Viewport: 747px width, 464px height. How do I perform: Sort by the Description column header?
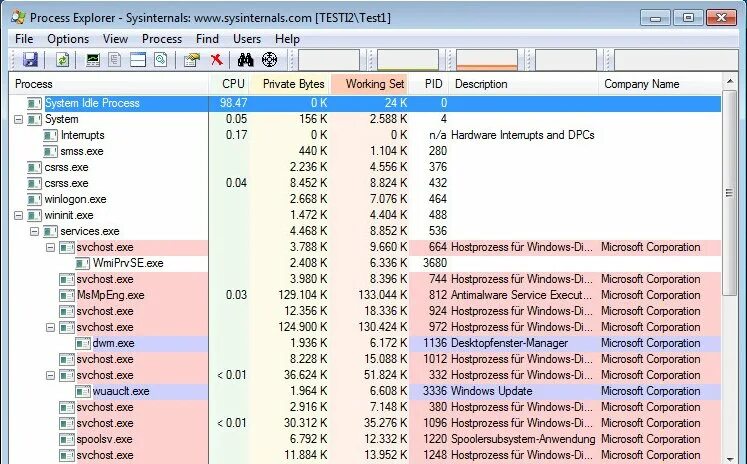coord(524,84)
